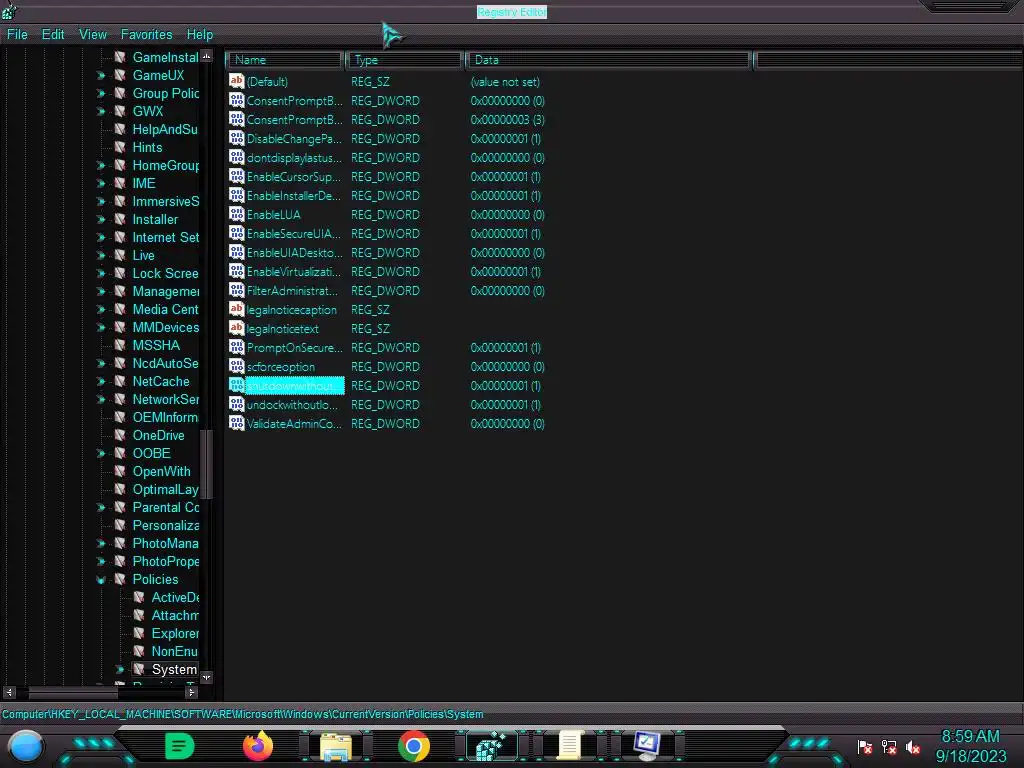Expand the Installer tree key
The height and width of the screenshot is (768, 1024).
101,219
